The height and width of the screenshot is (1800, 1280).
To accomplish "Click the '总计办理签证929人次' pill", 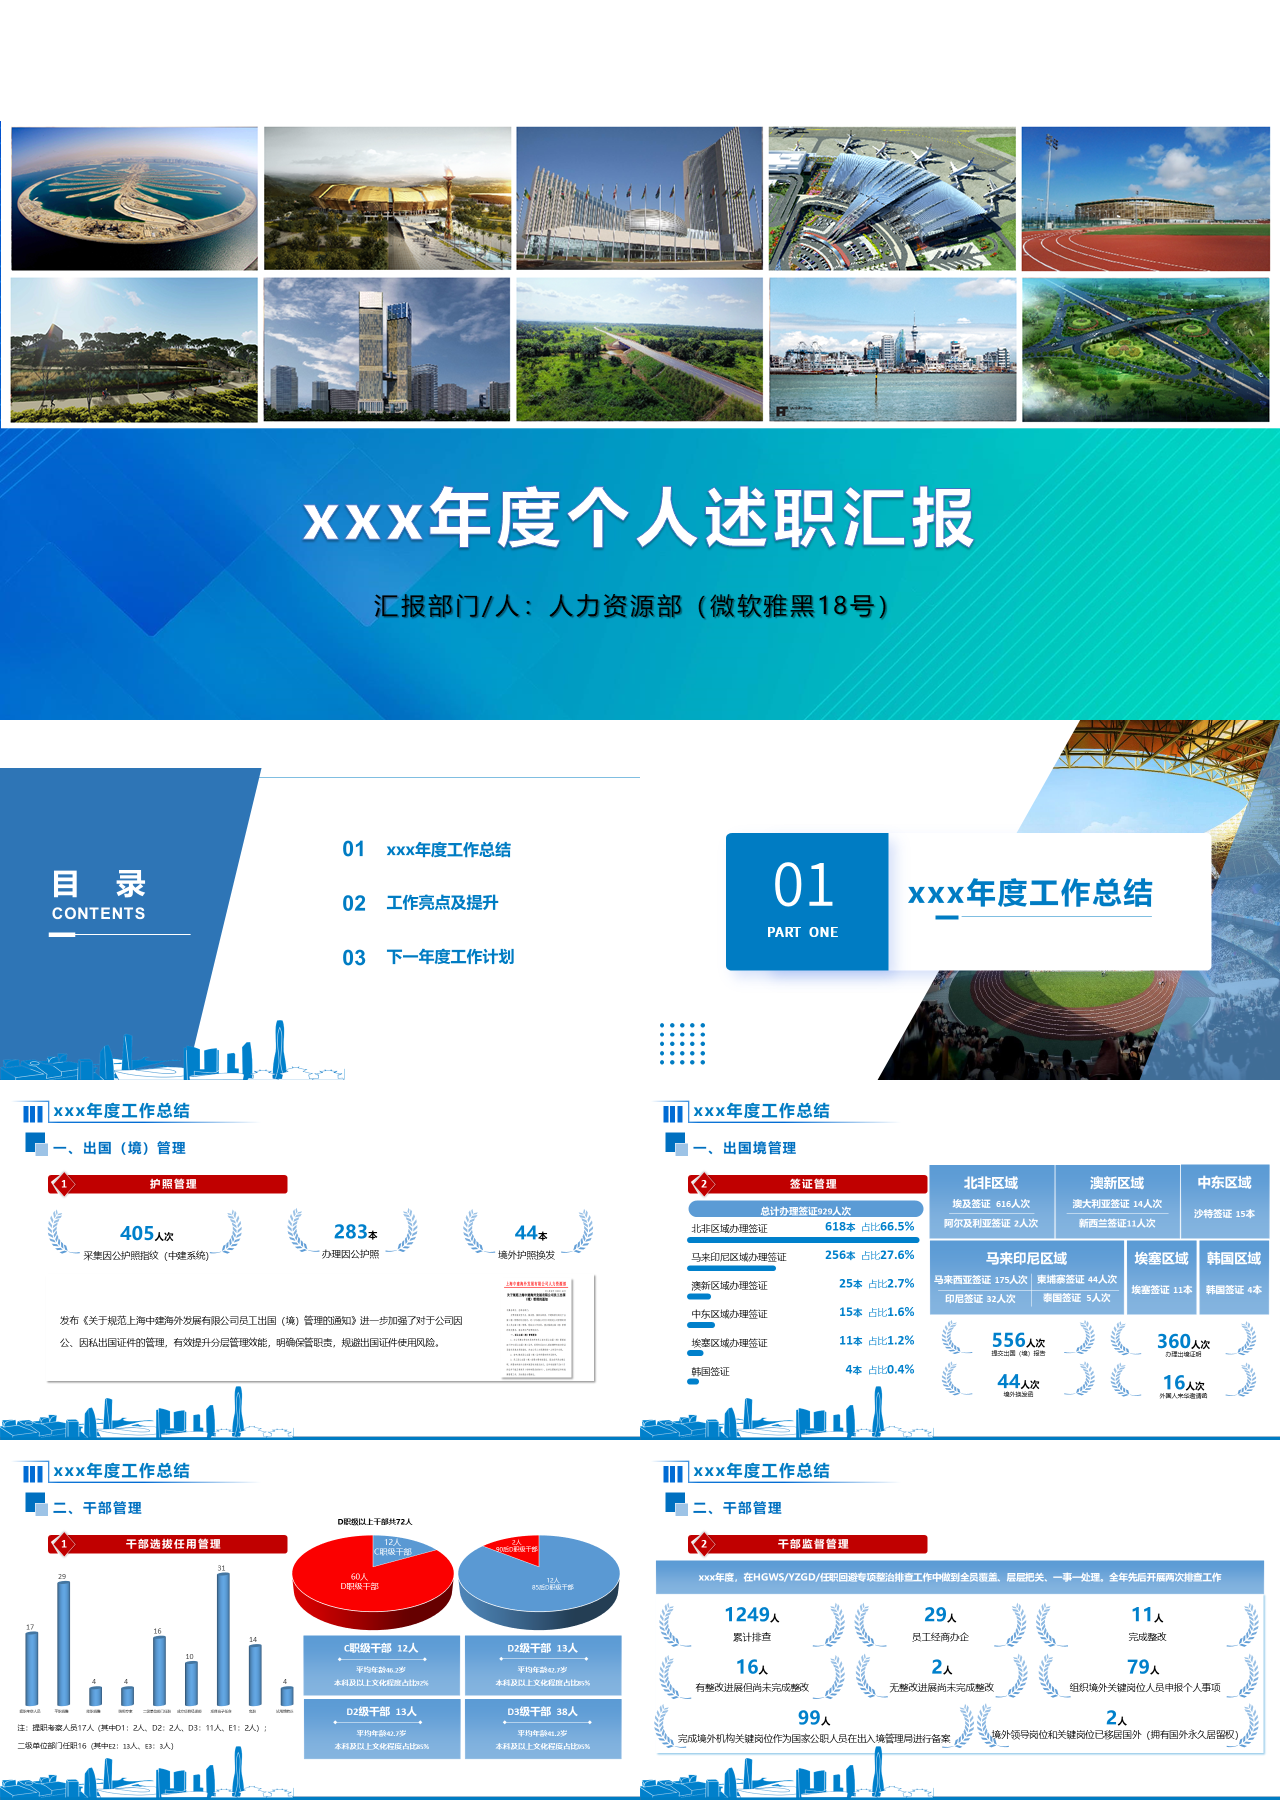I will [x=806, y=1210].
